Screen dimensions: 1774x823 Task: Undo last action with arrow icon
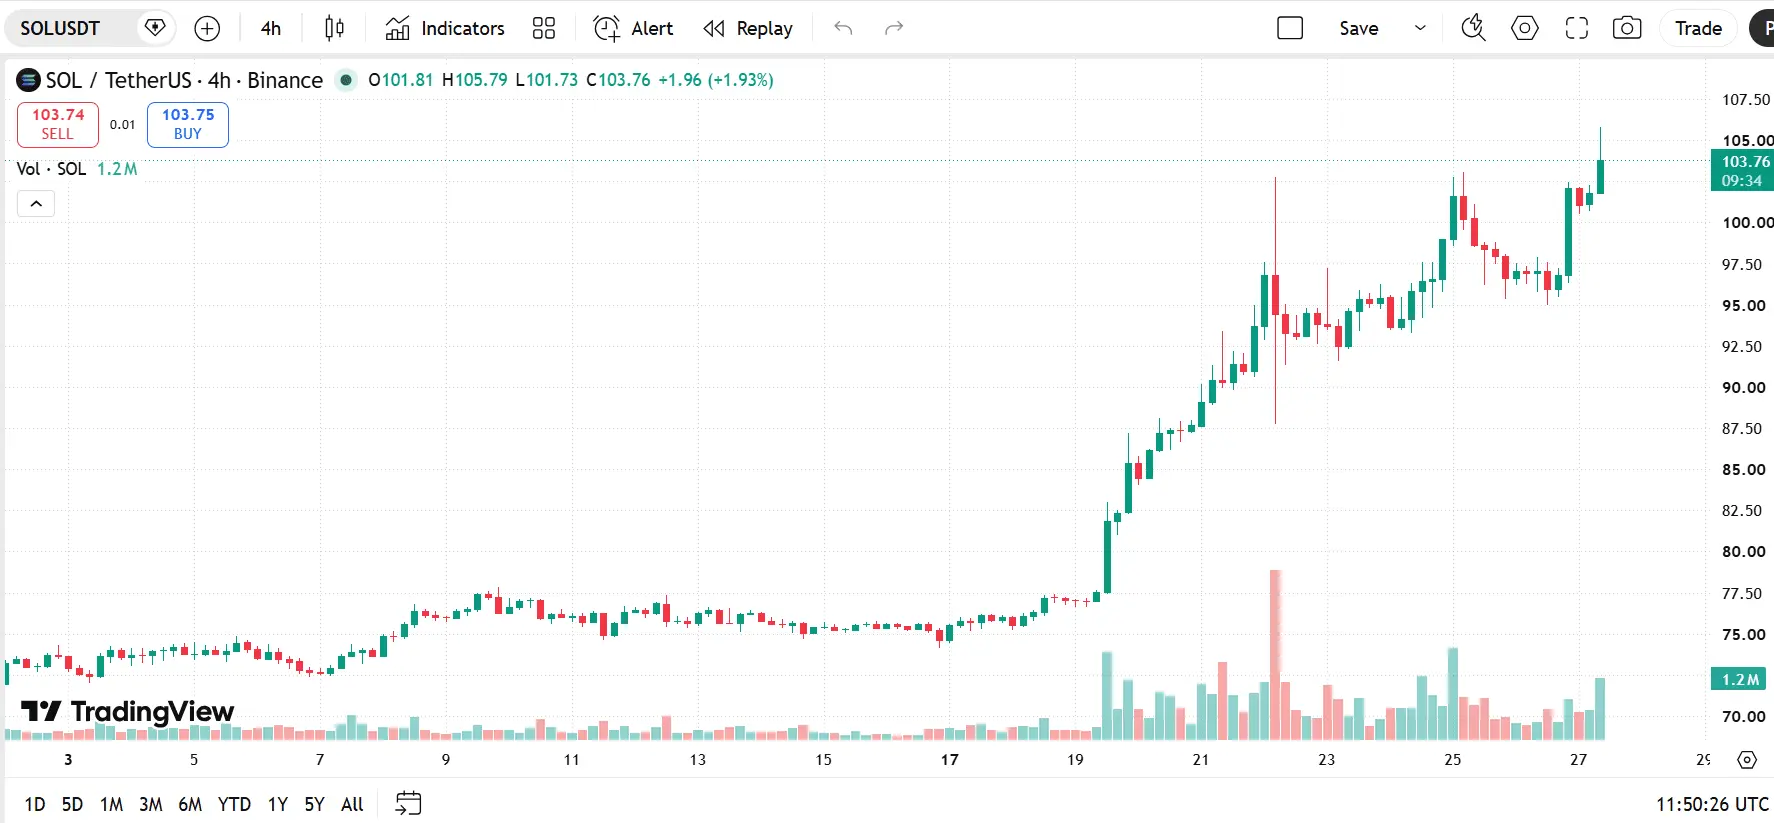click(843, 28)
